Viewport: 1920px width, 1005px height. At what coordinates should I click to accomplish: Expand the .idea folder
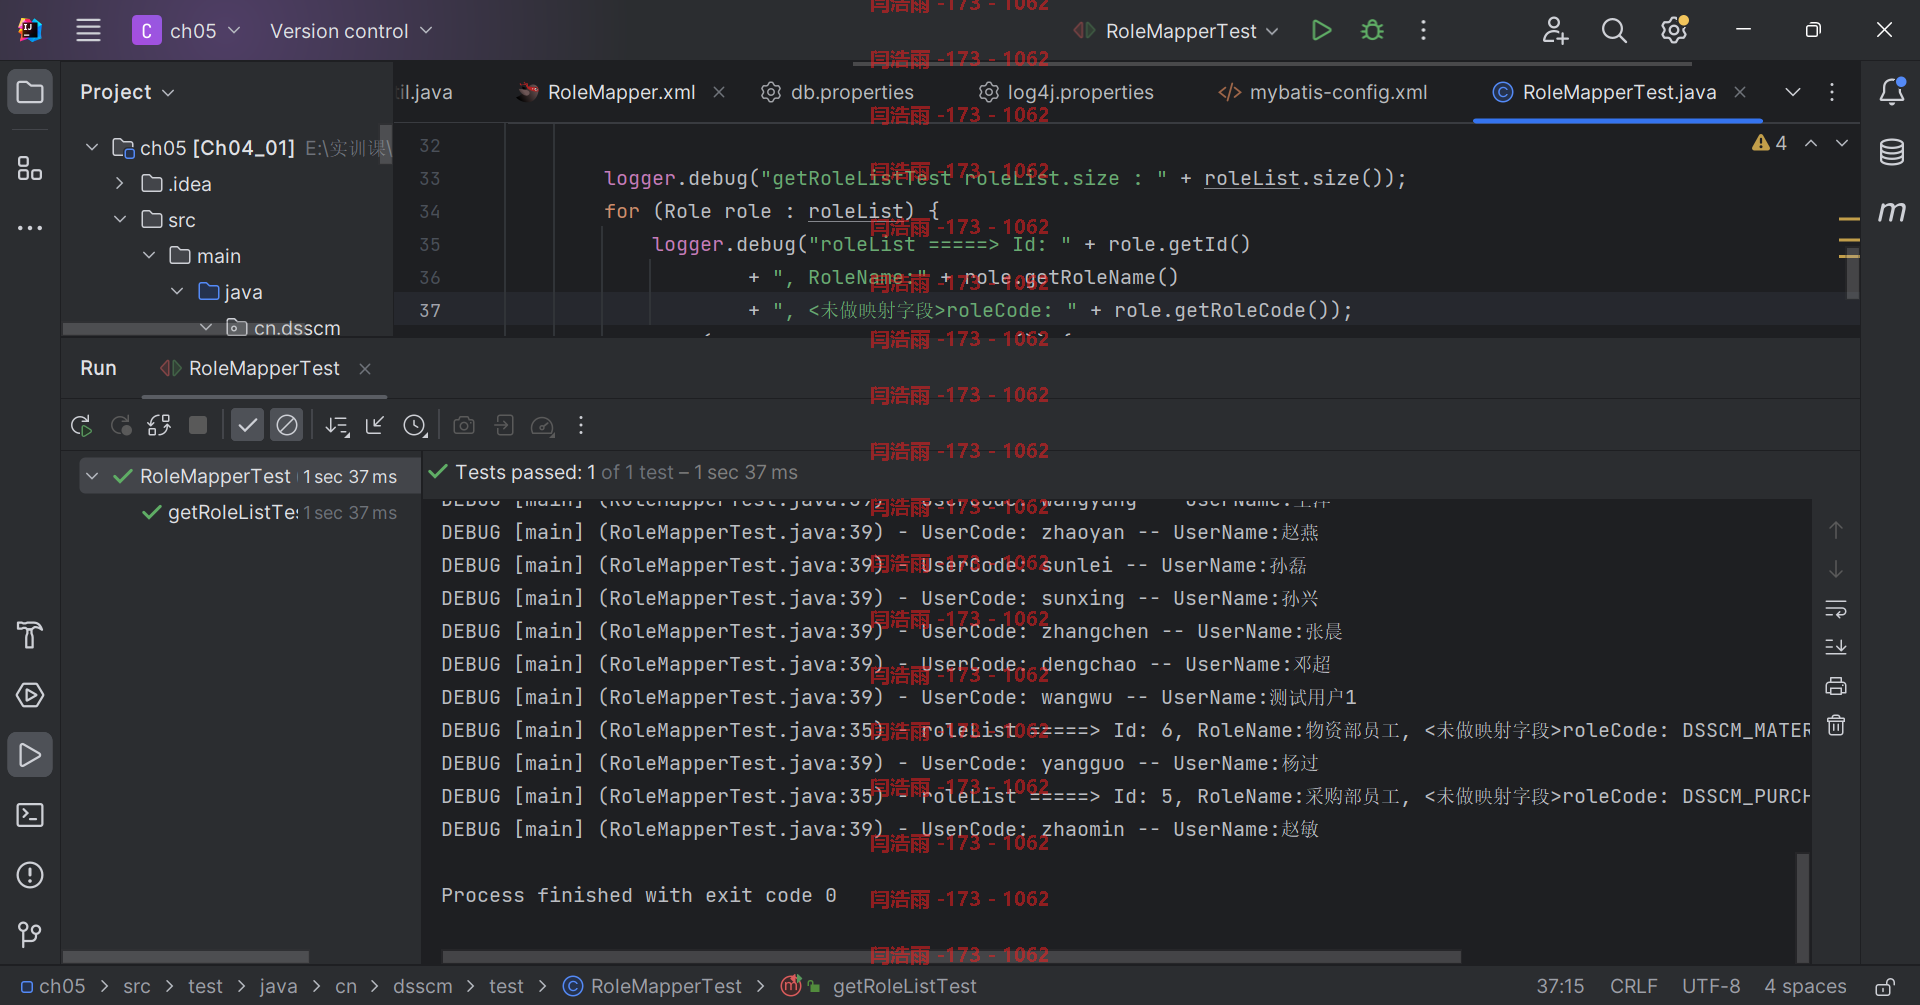pos(120,184)
